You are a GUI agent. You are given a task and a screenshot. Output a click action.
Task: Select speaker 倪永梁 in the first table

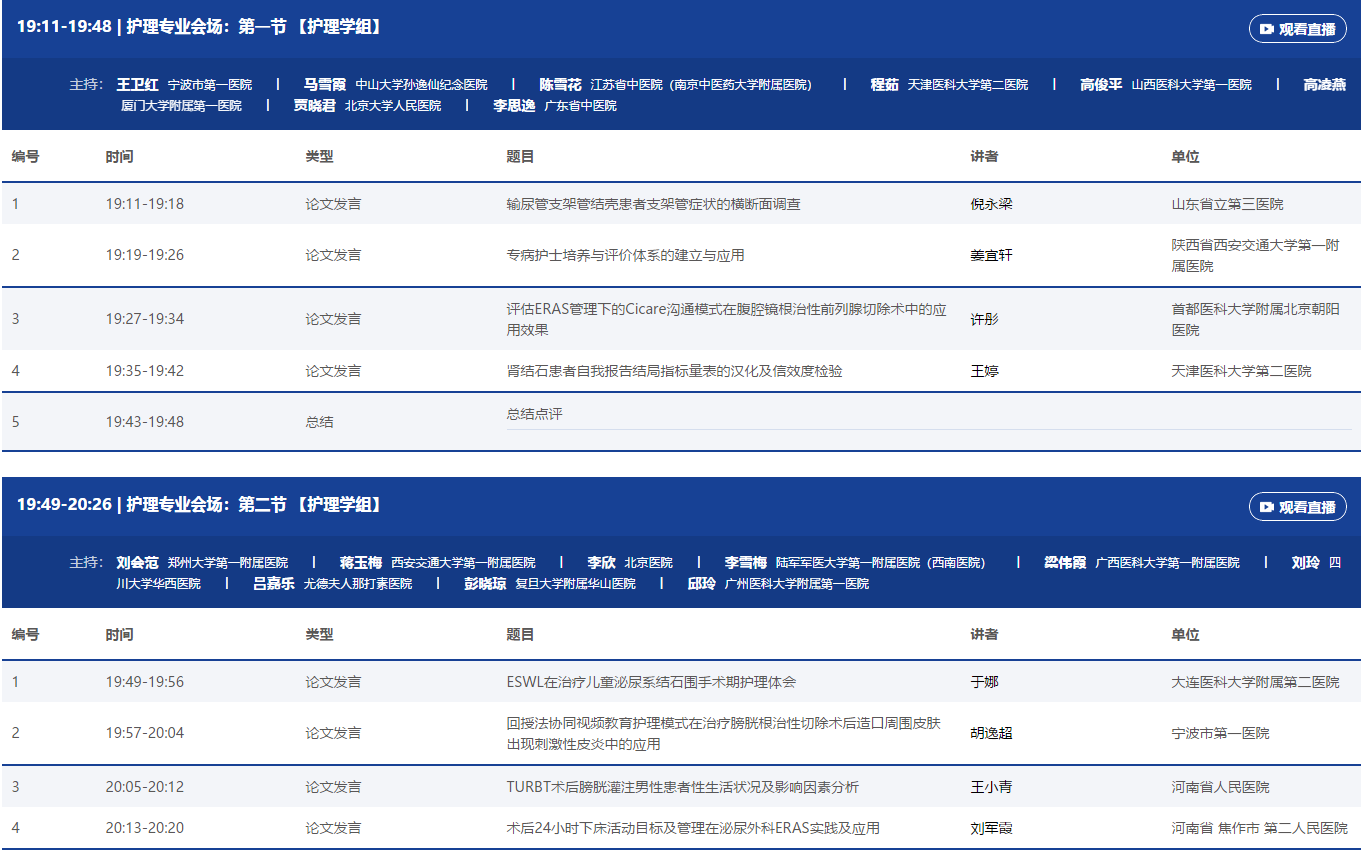[x=991, y=204]
